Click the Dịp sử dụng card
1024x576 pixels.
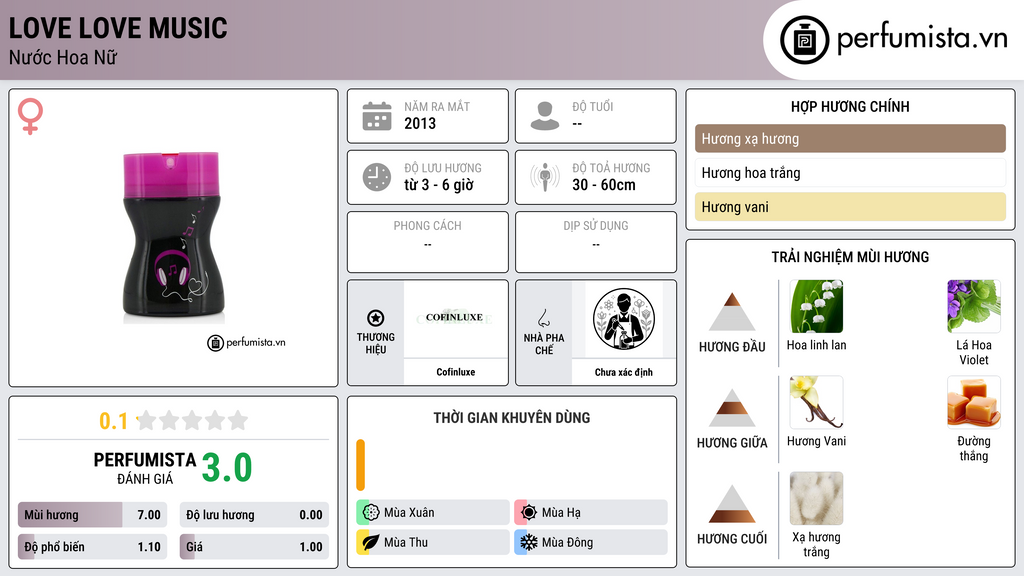(596, 242)
